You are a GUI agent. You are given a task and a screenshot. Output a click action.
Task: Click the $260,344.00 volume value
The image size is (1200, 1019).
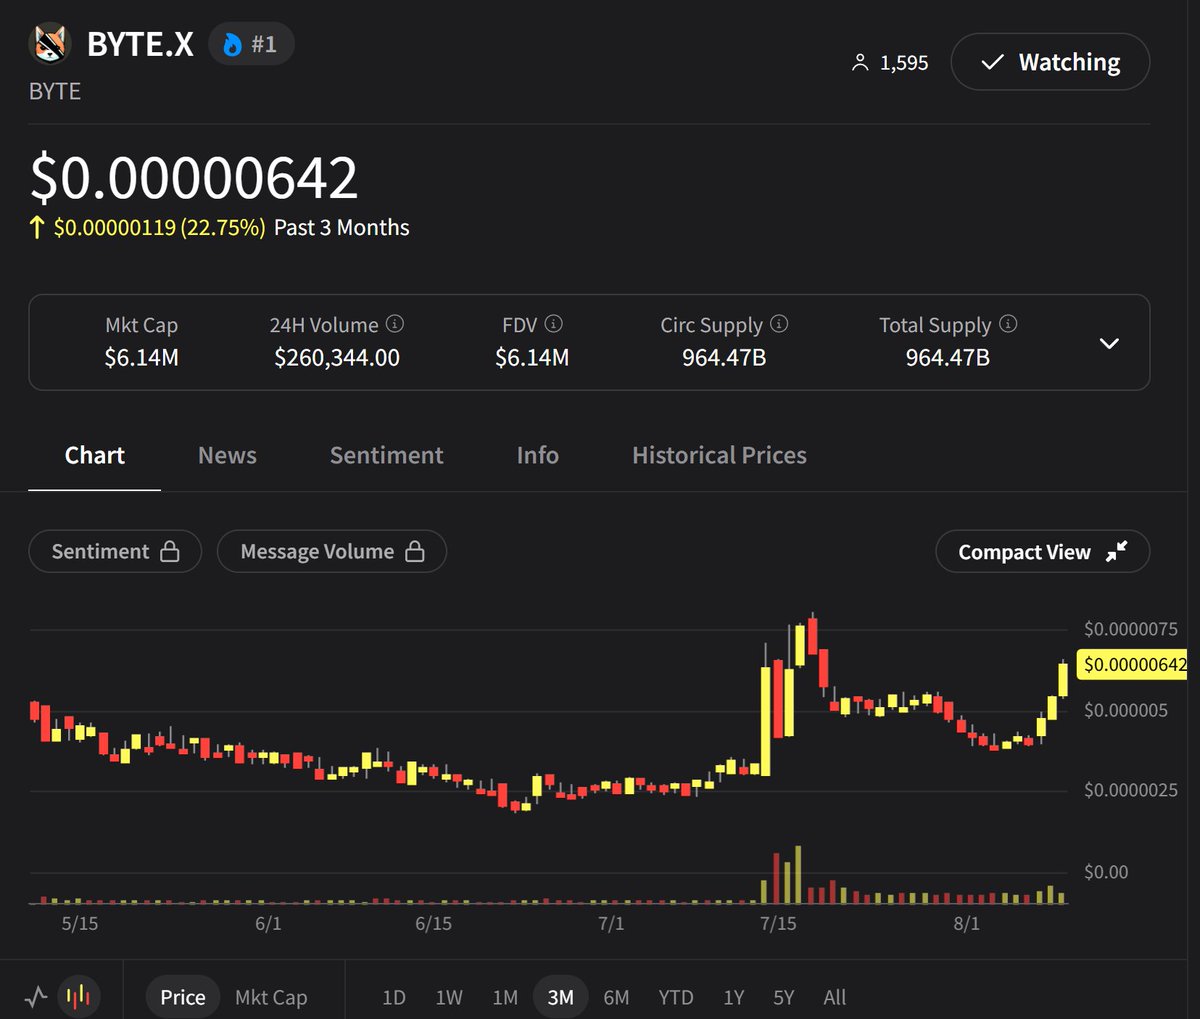tap(337, 358)
